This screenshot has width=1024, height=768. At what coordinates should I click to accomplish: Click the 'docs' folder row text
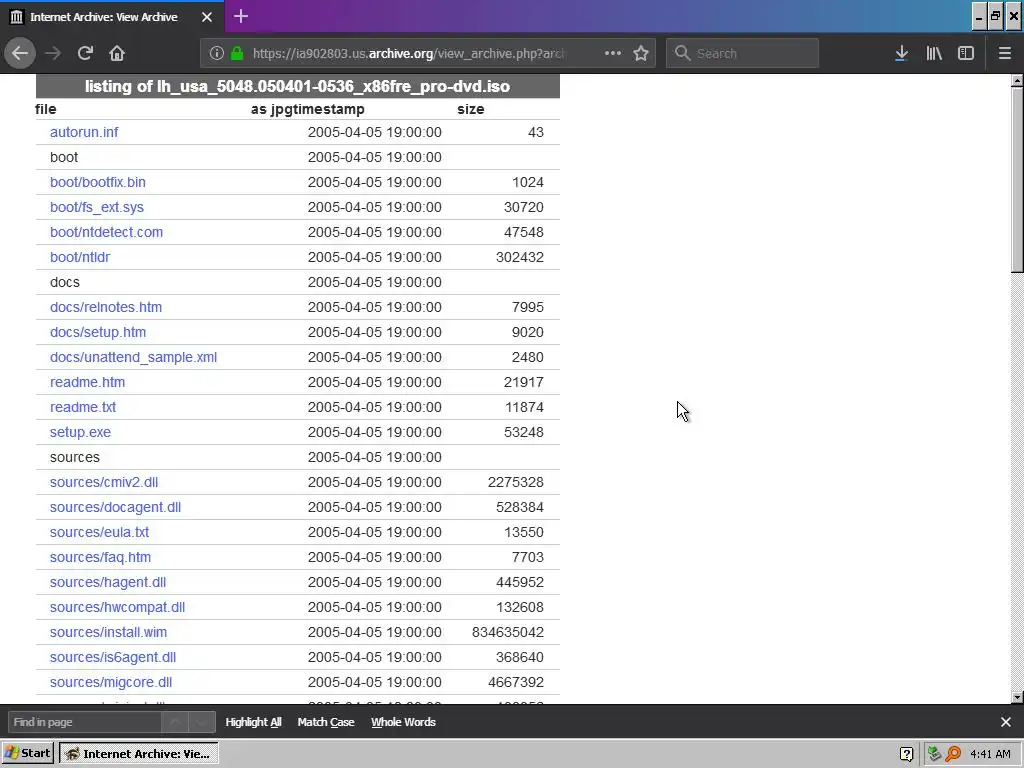point(65,282)
